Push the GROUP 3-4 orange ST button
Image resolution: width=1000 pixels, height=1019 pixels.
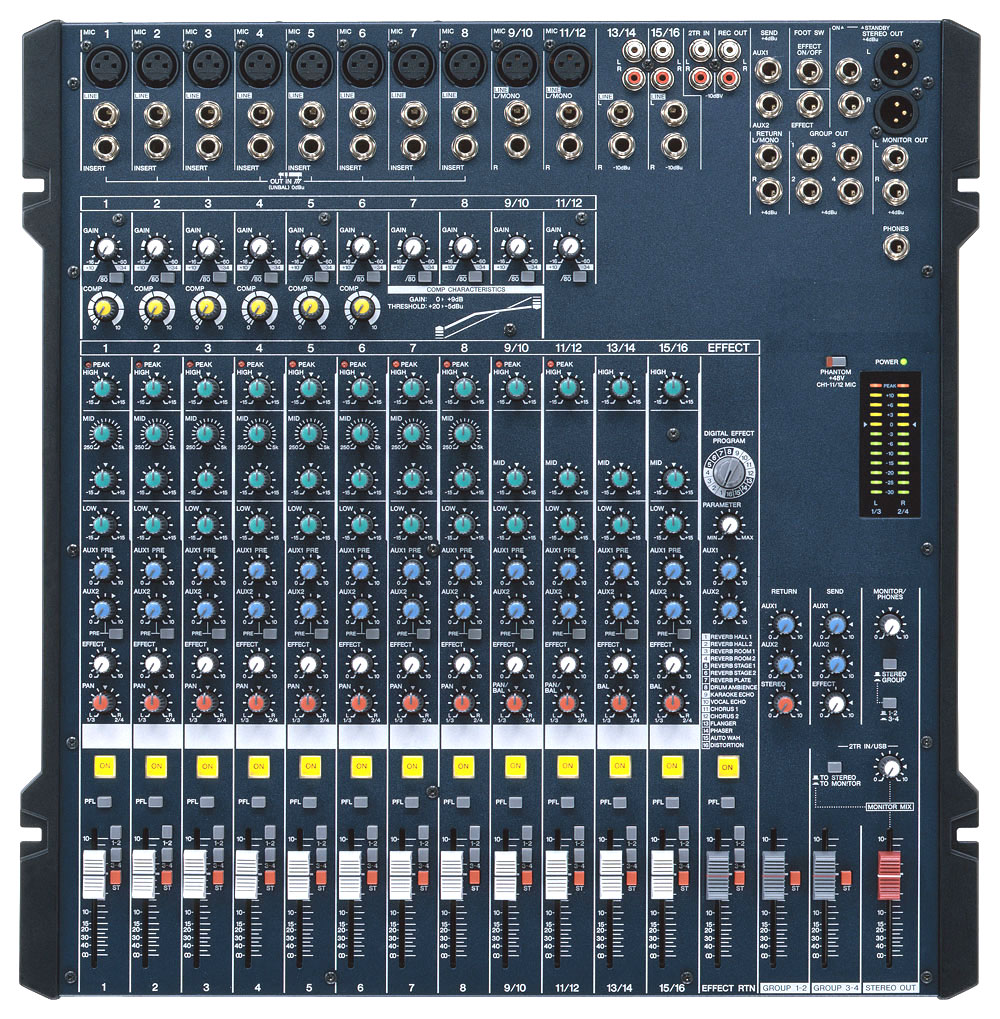pyautogui.click(x=845, y=878)
